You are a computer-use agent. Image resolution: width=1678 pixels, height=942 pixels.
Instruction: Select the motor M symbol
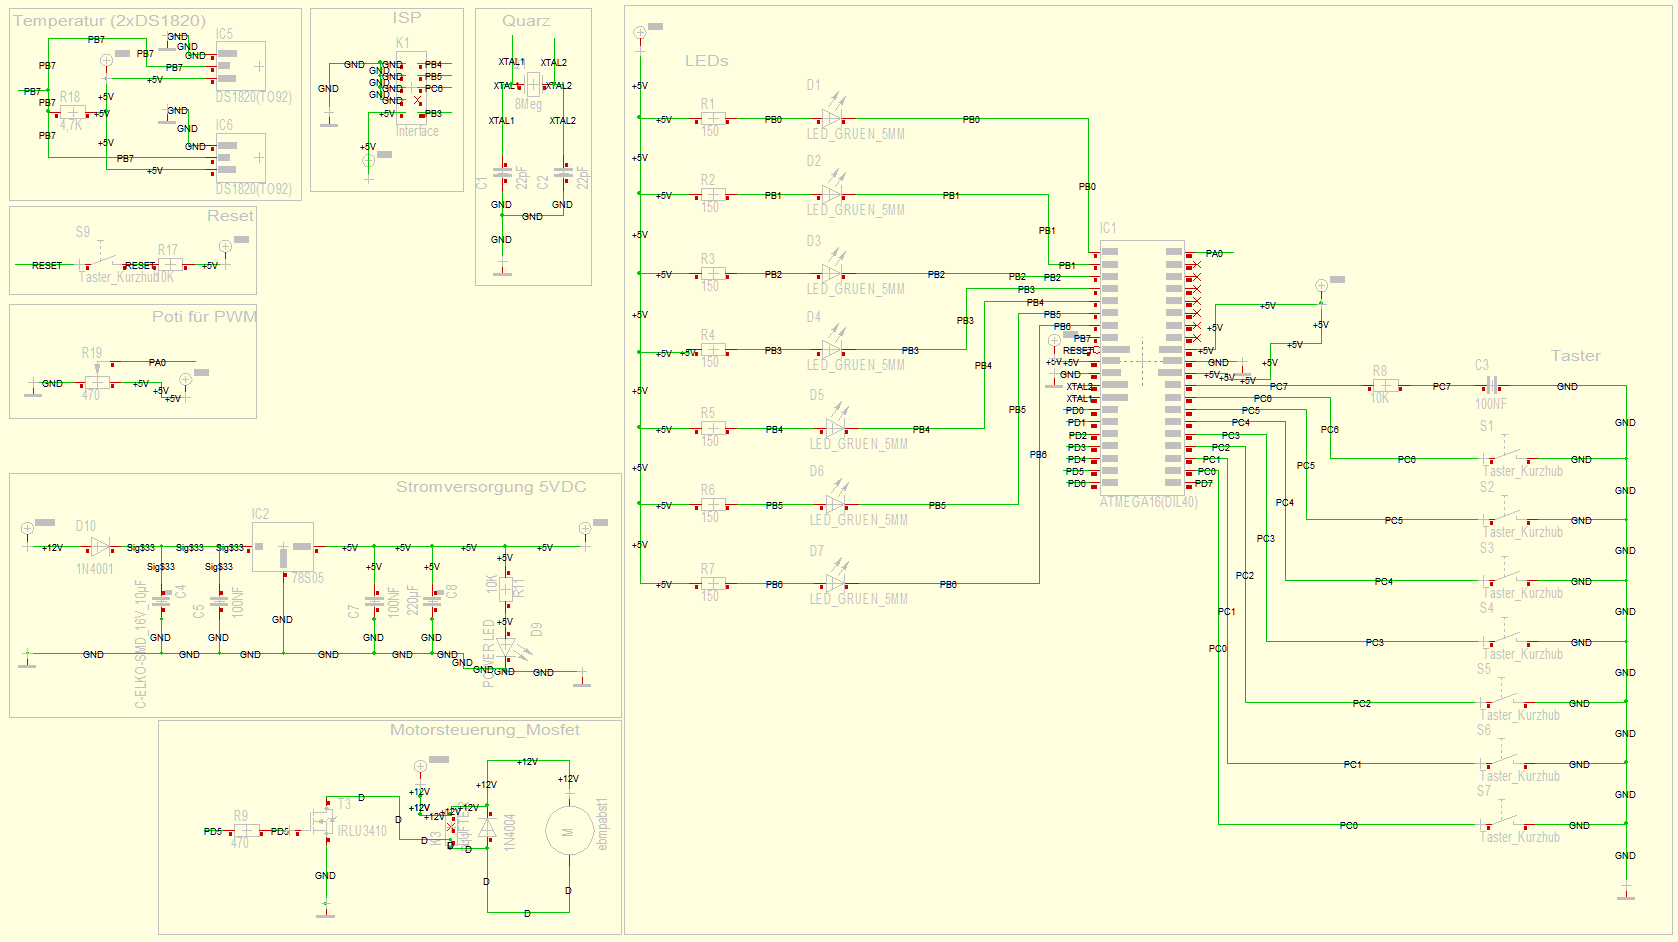click(x=569, y=832)
